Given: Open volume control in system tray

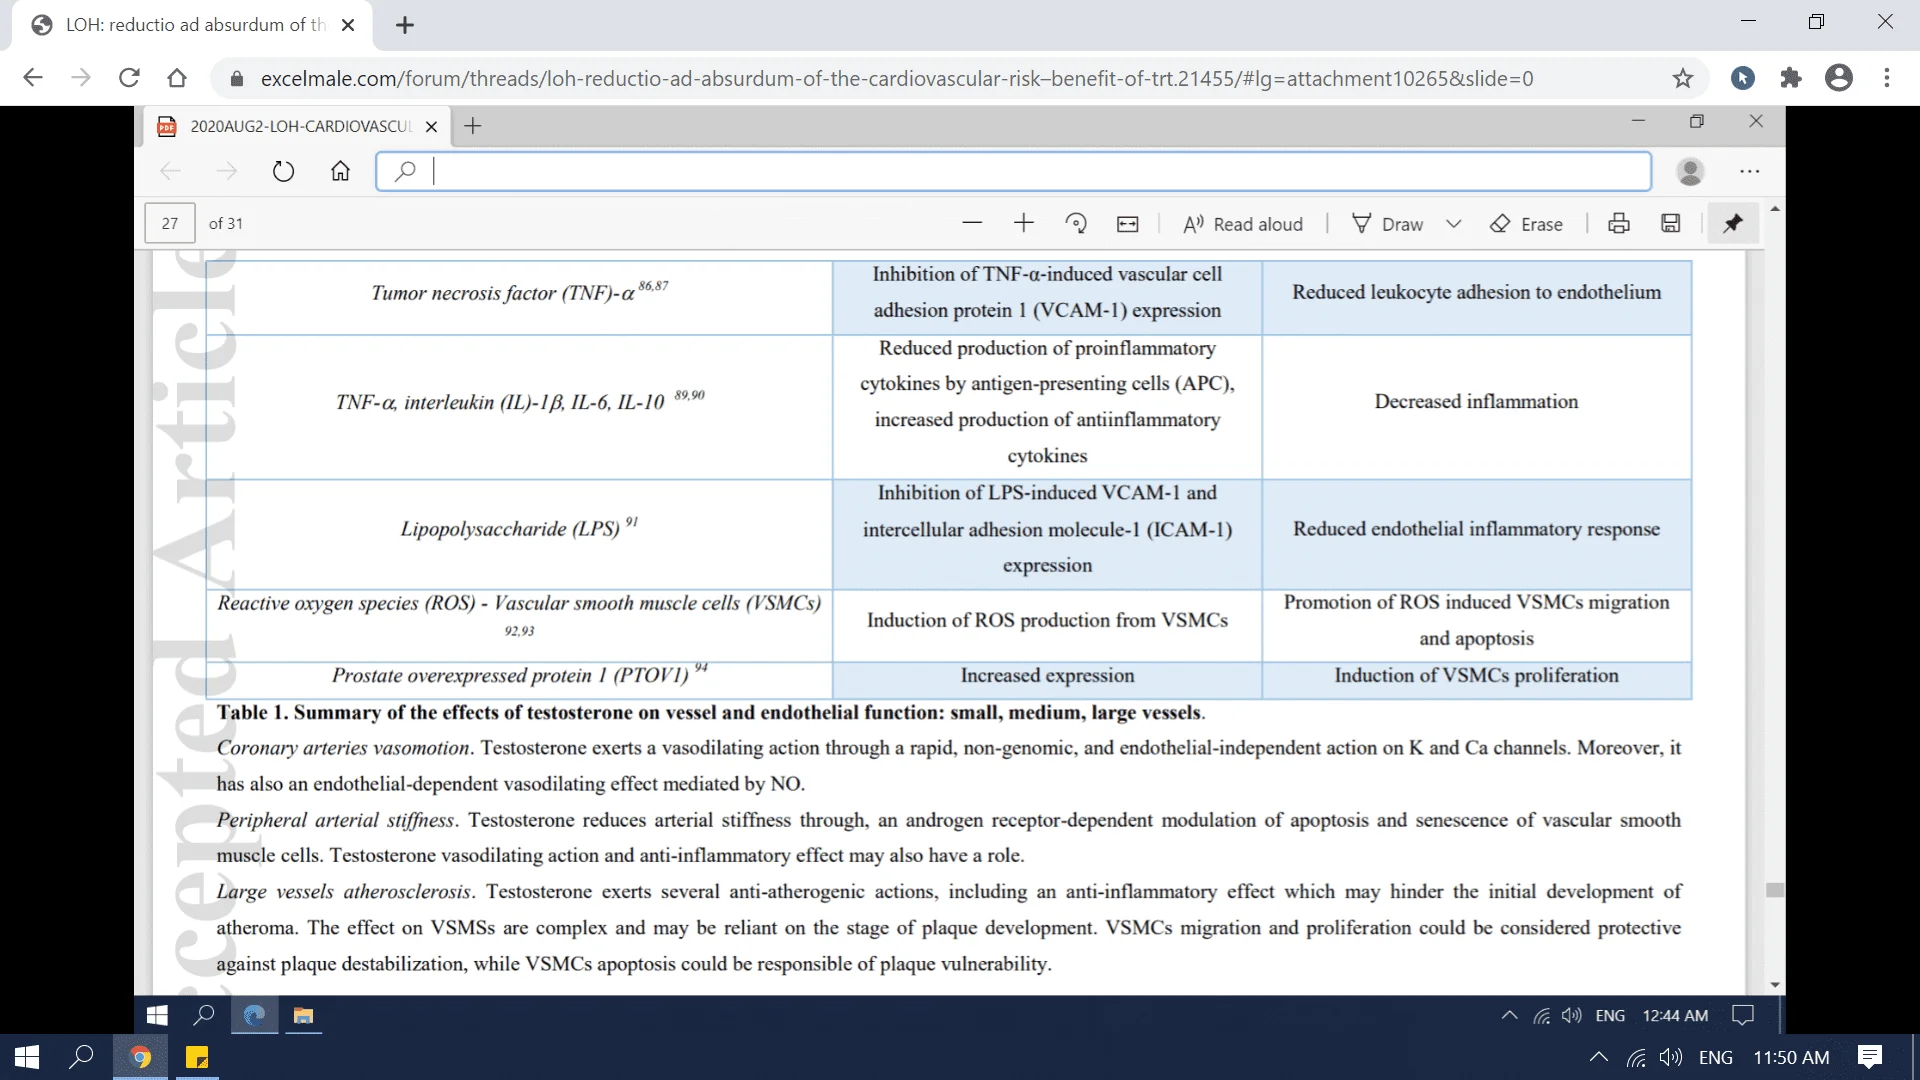Looking at the screenshot, I should click(x=1671, y=1057).
